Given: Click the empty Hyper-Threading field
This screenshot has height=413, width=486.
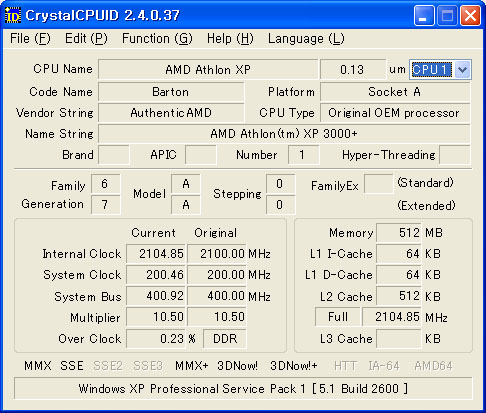Looking at the screenshot, I should (x=455, y=155).
